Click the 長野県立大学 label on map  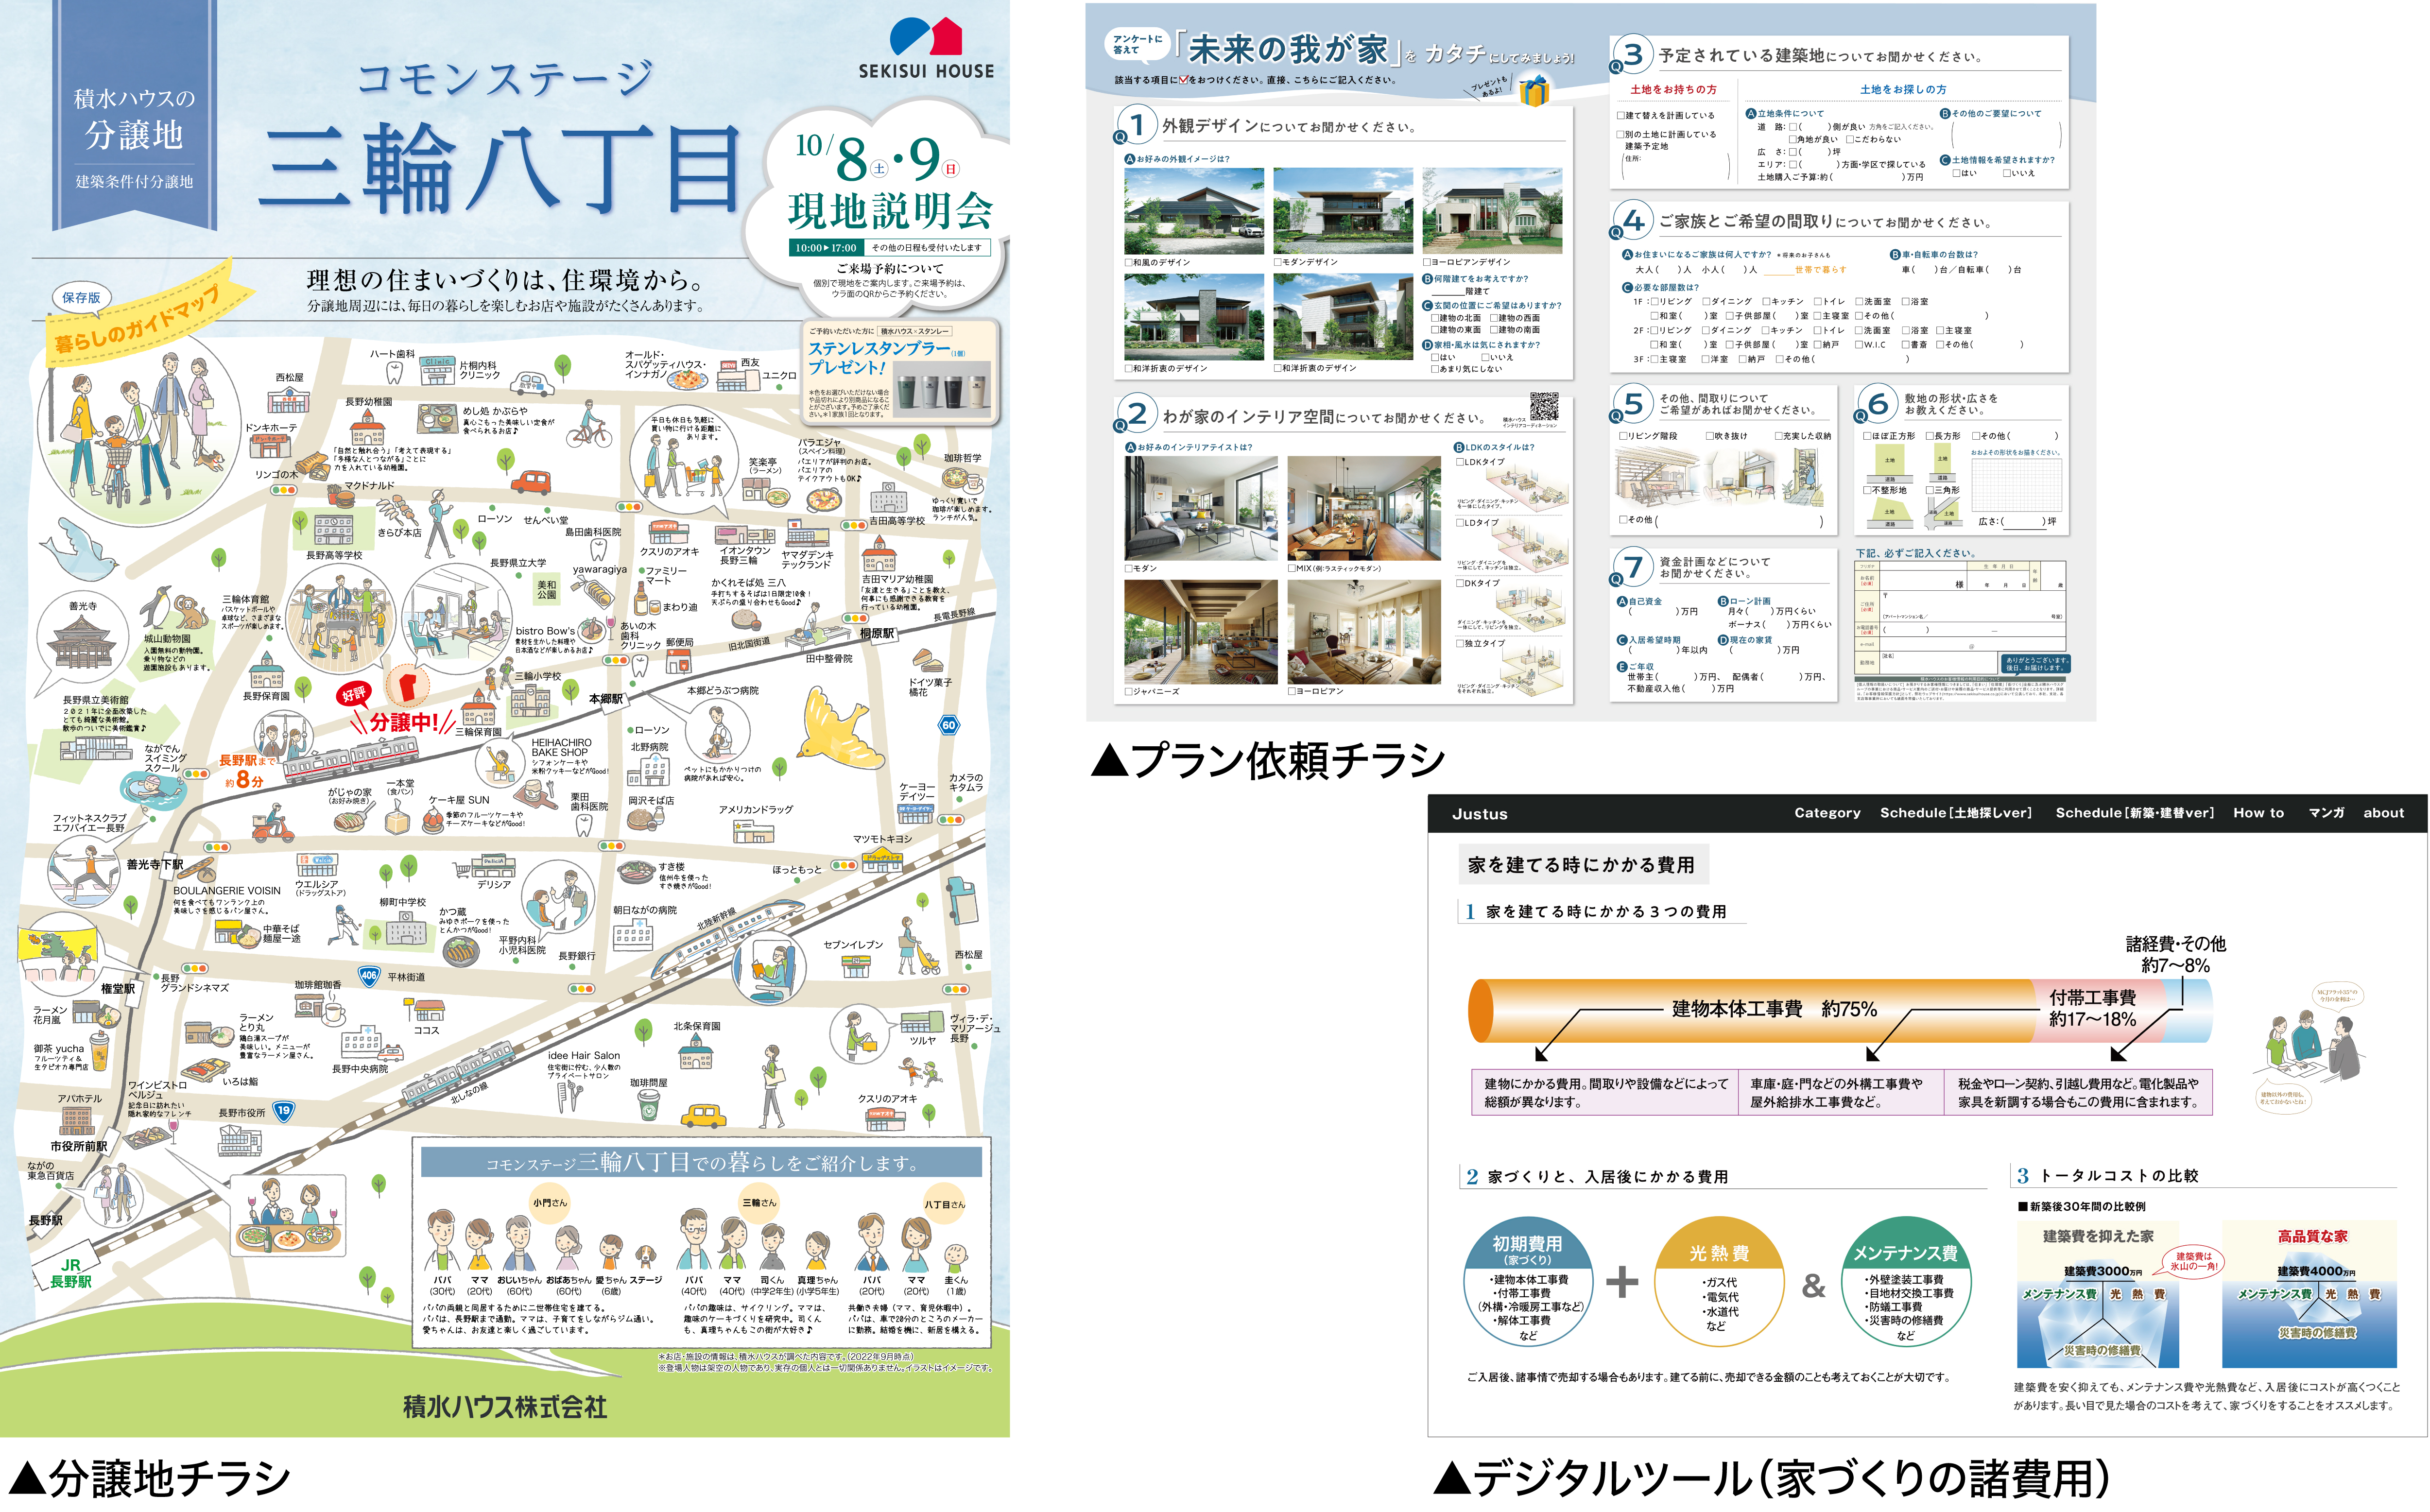[x=518, y=562]
